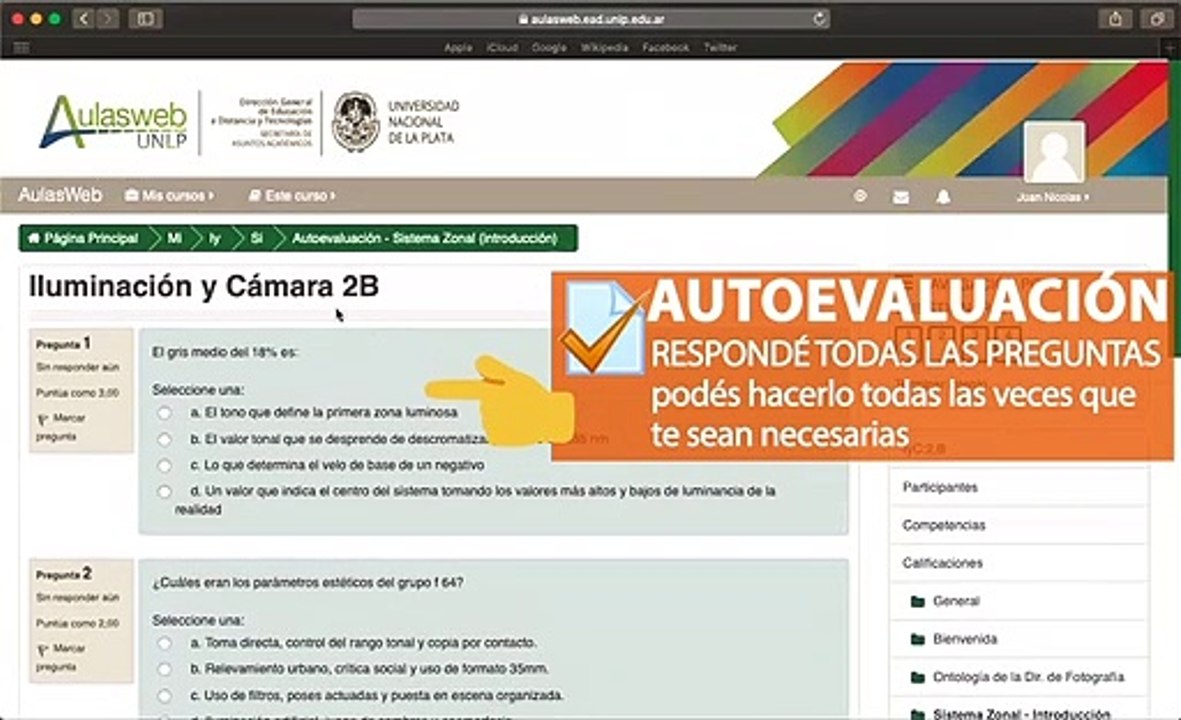The height and width of the screenshot is (720, 1181).
Task: Go back with Safari's back arrow
Action: [x=84, y=19]
